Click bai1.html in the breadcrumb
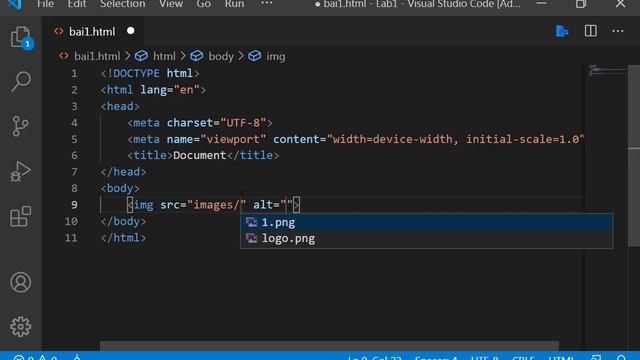Viewport: 640px width, 360px height. click(97, 56)
